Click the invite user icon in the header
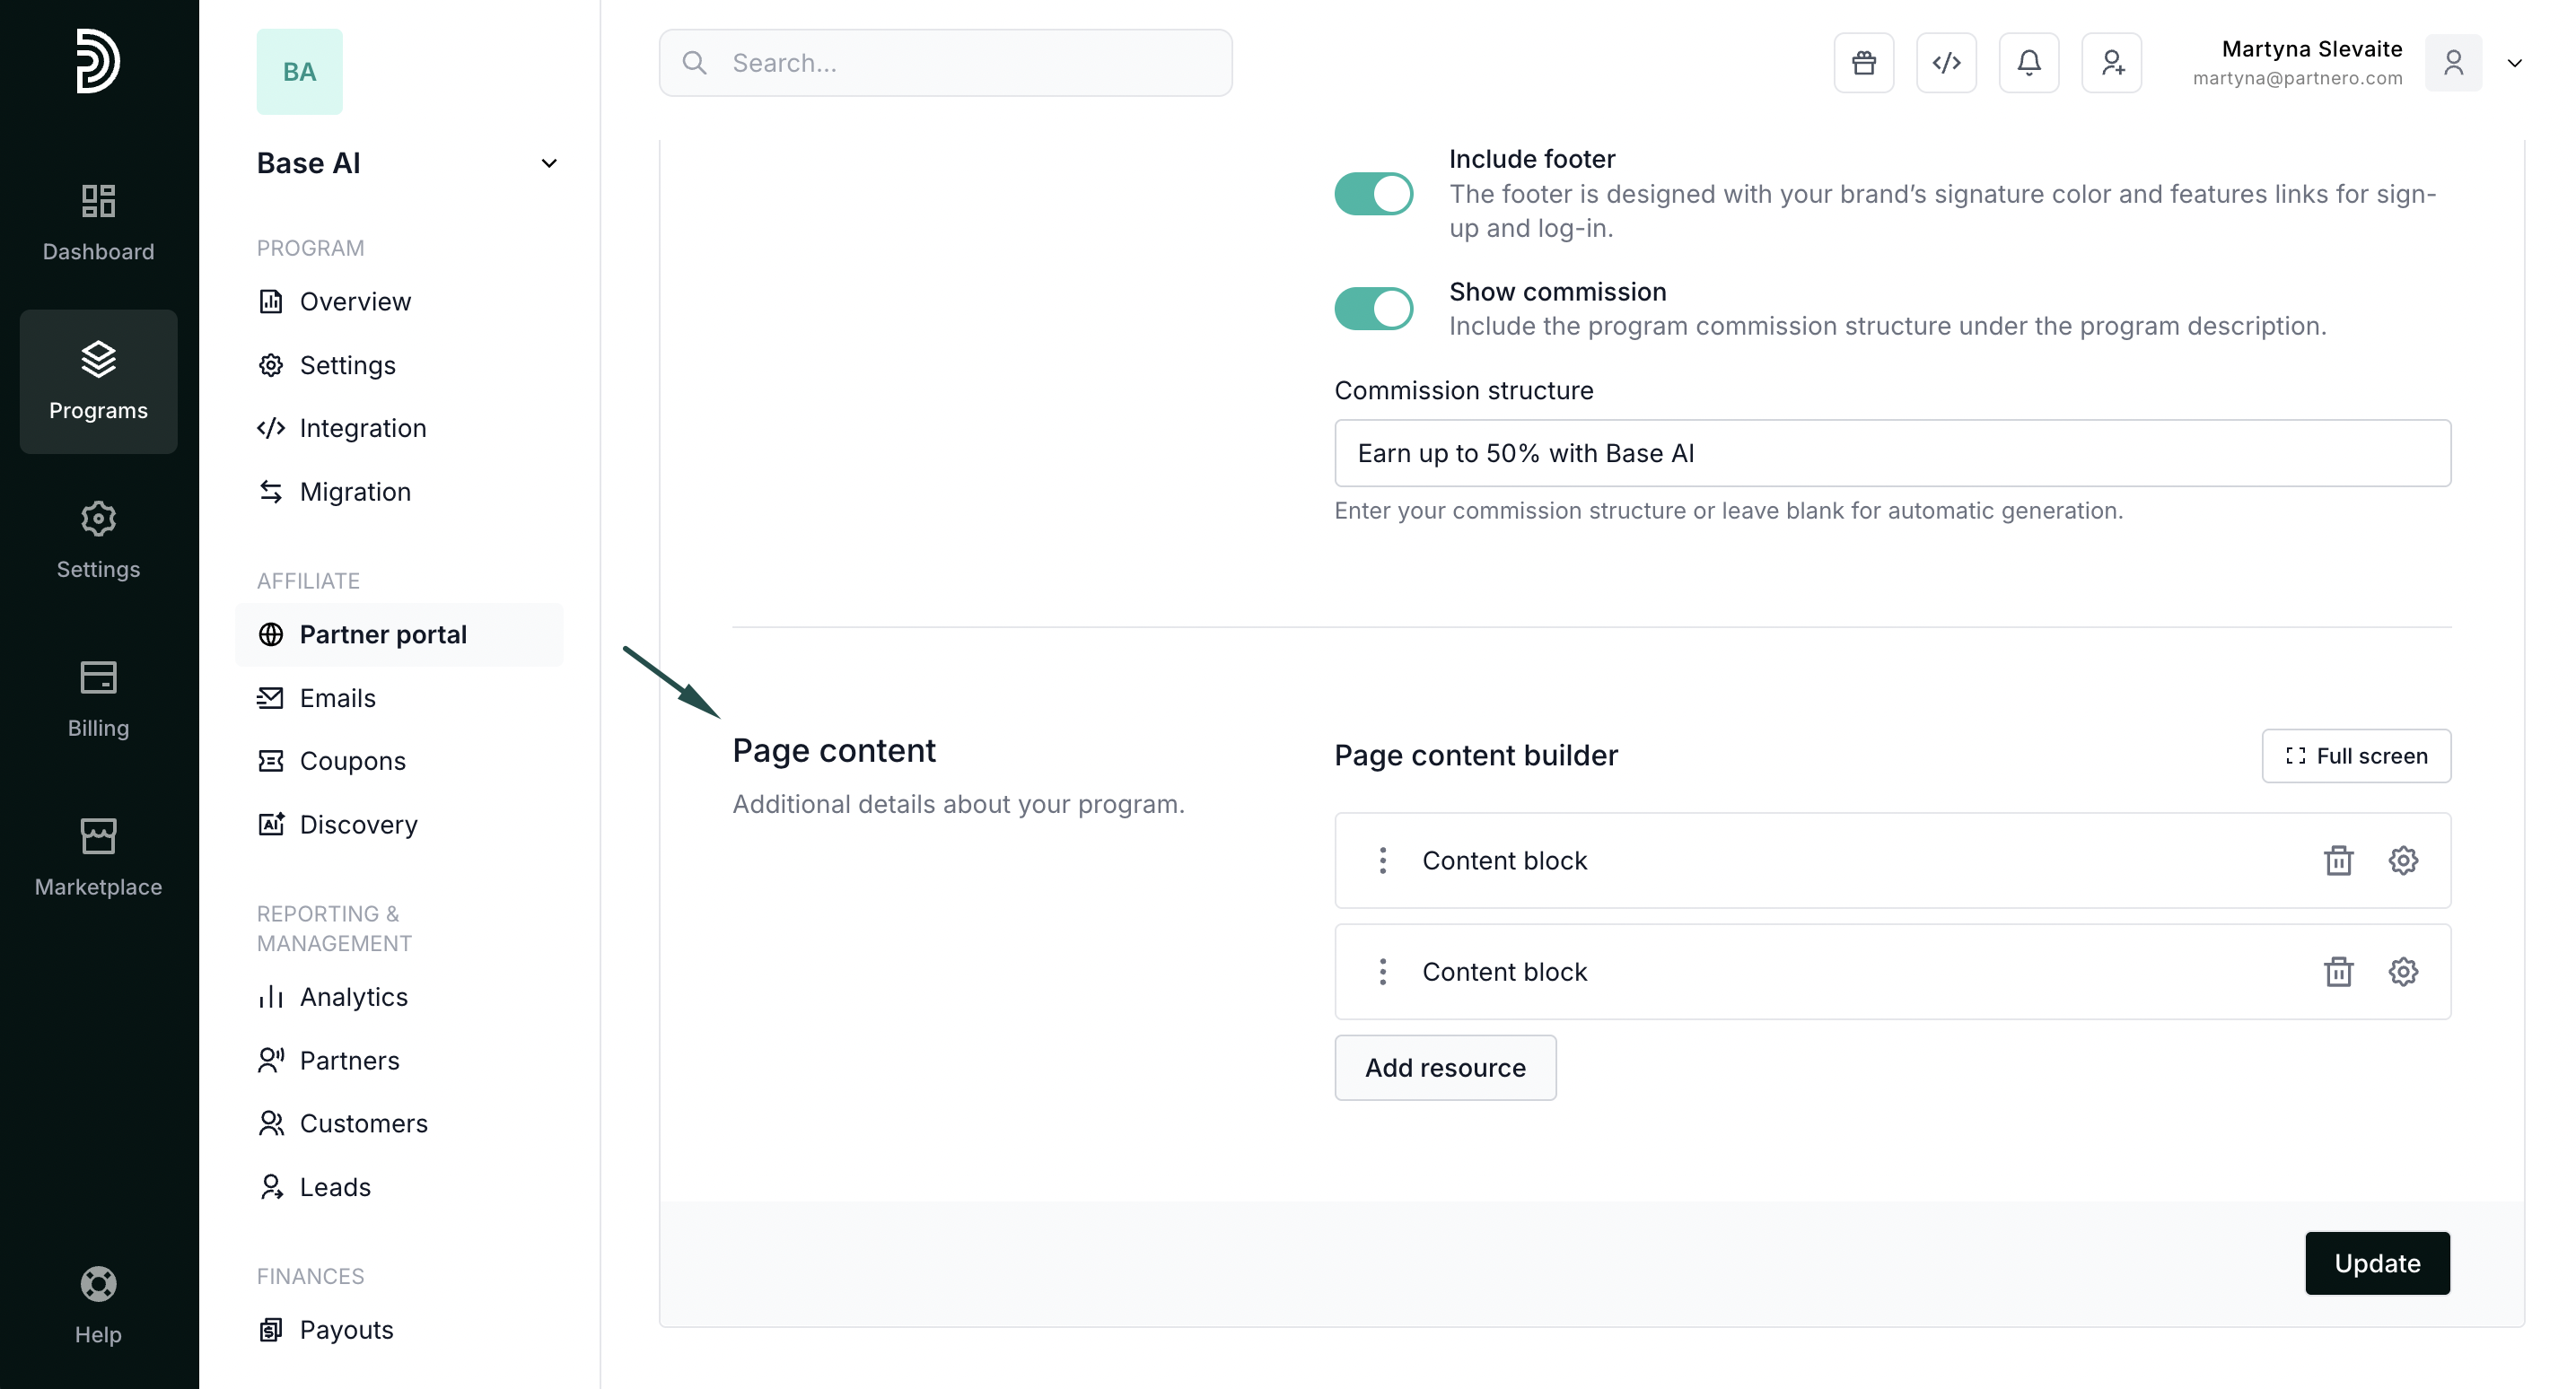Image resolution: width=2576 pixels, height=1389 pixels. coord(2111,63)
